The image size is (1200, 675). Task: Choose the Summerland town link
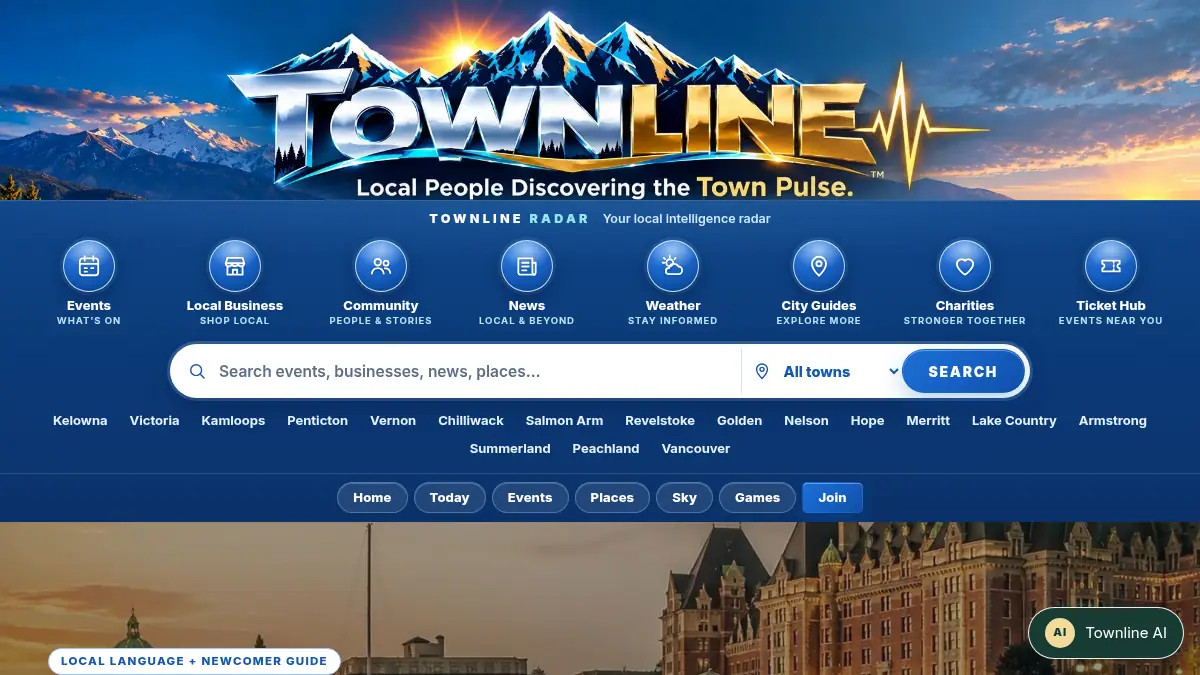[x=510, y=449]
